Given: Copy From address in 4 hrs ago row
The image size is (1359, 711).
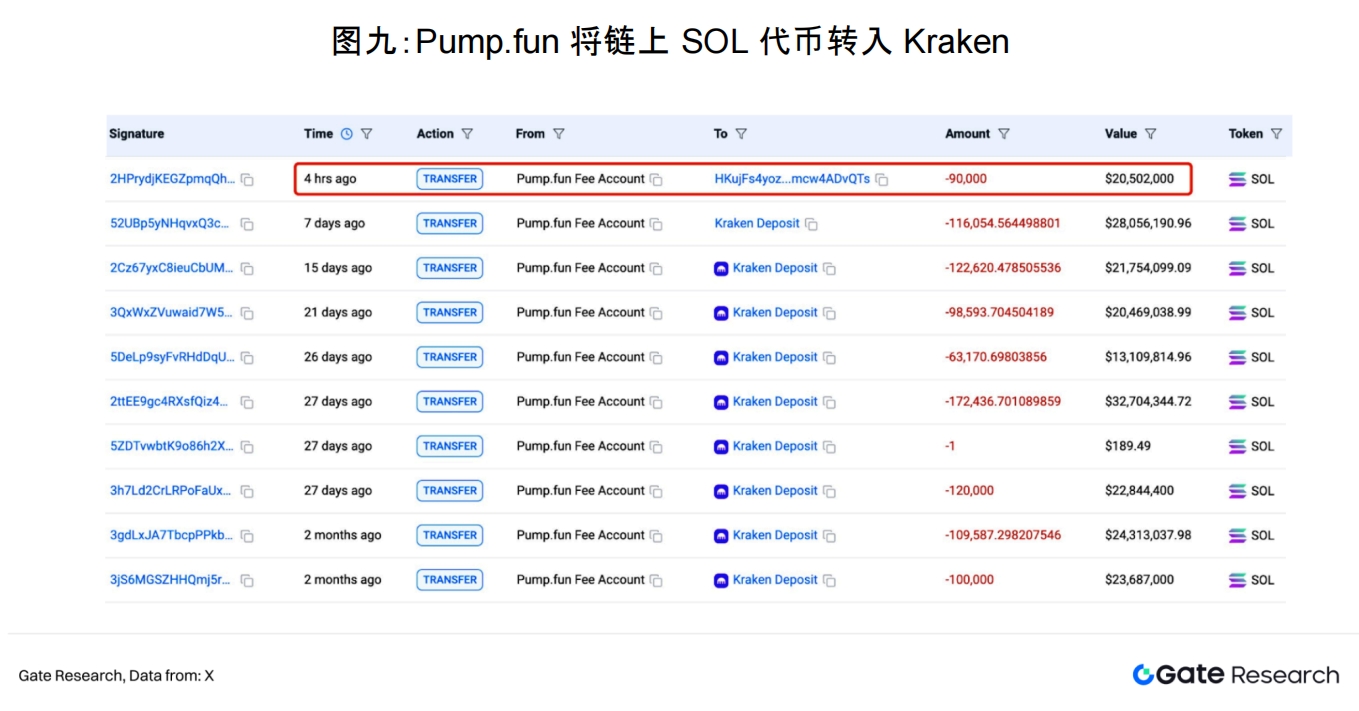Looking at the screenshot, I should pos(656,180).
